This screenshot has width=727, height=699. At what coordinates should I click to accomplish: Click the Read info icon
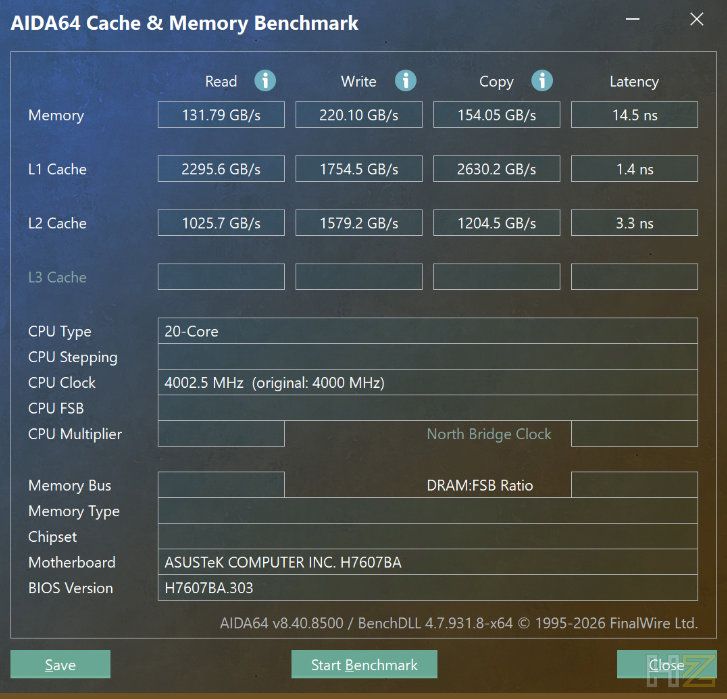(265, 81)
